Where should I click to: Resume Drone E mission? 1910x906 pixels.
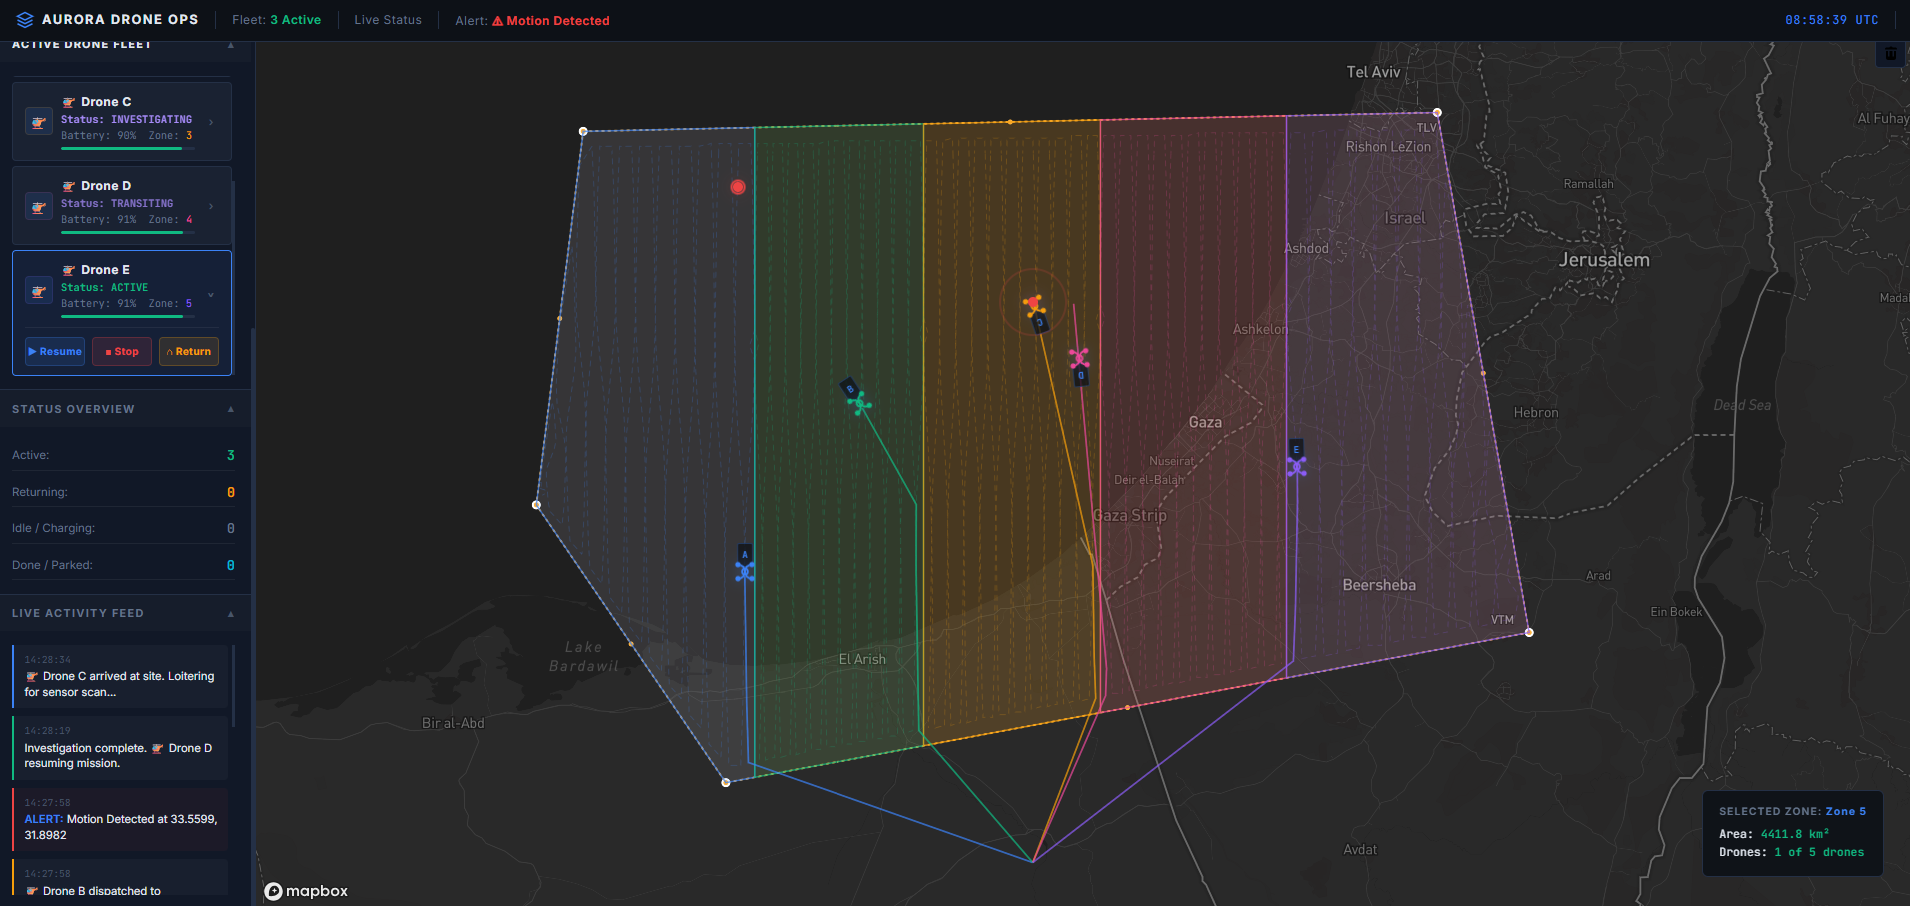point(55,351)
